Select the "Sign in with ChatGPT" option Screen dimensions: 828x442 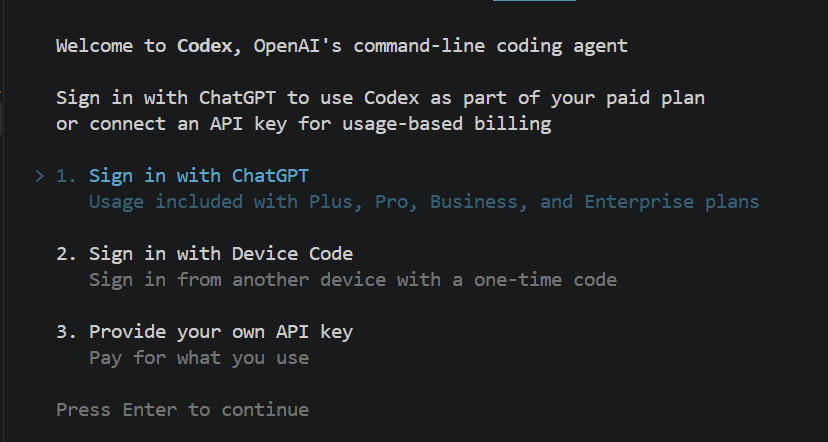199,176
